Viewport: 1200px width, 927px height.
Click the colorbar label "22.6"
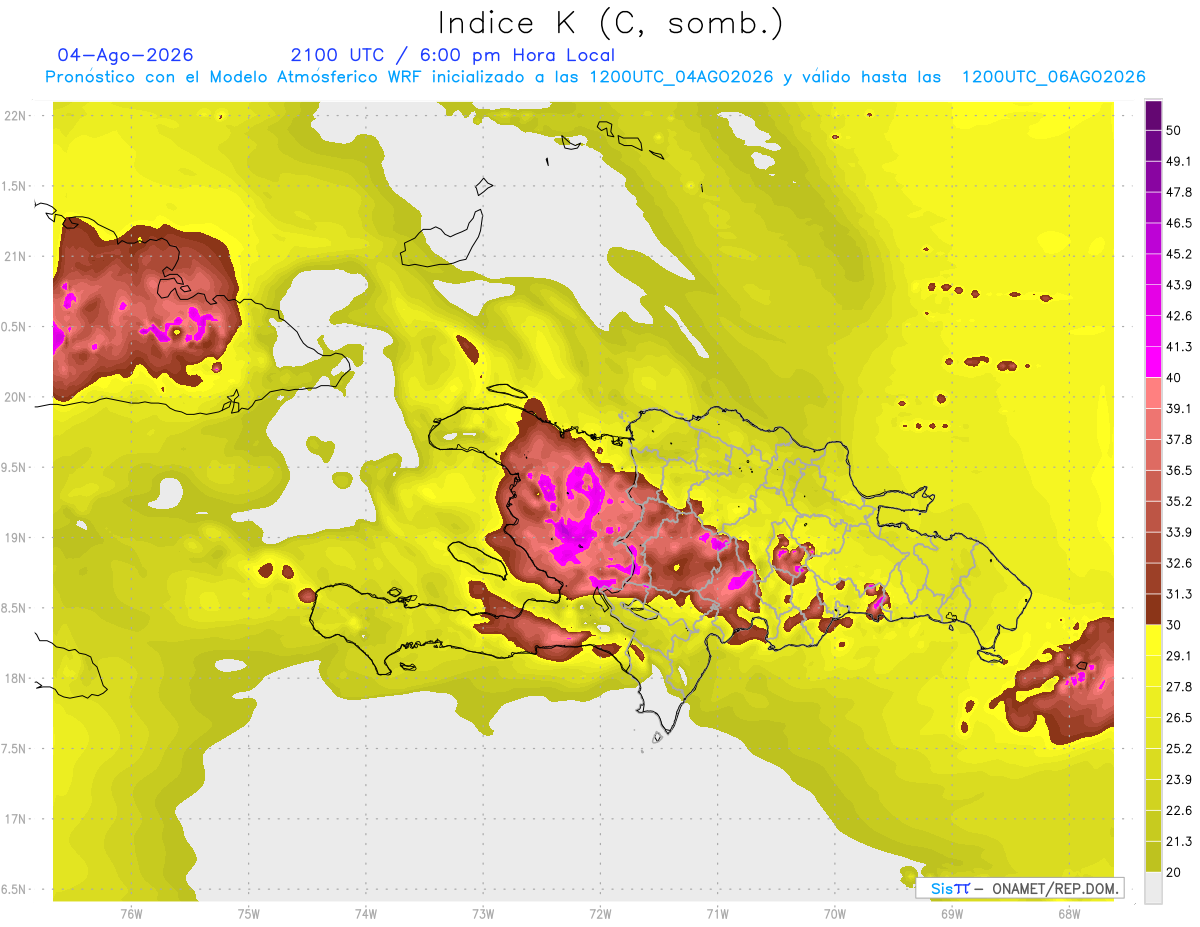tap(1179, 810)
